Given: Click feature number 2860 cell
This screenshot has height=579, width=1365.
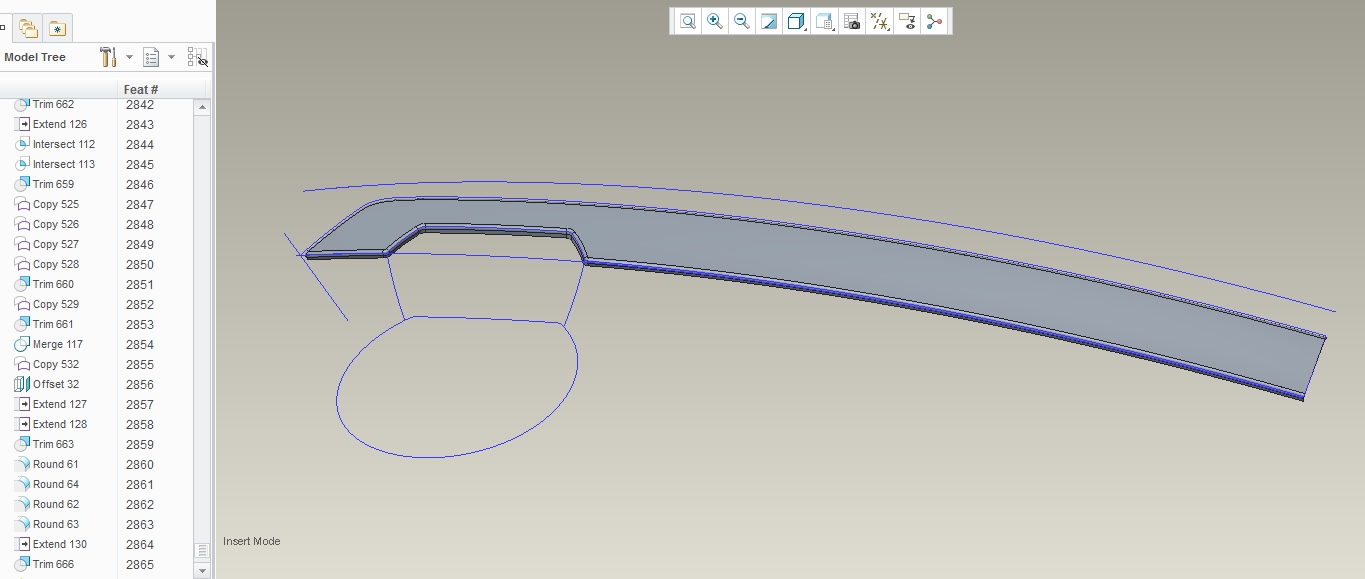Looking at the screenshot, I should point(140,464).
